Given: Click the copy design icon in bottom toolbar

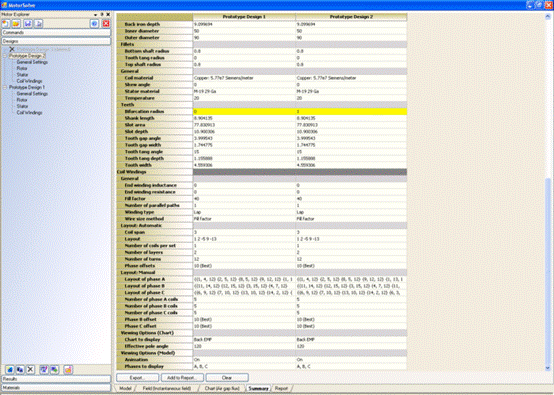Looking at the screenshot, I should click(x=20, y=370).
